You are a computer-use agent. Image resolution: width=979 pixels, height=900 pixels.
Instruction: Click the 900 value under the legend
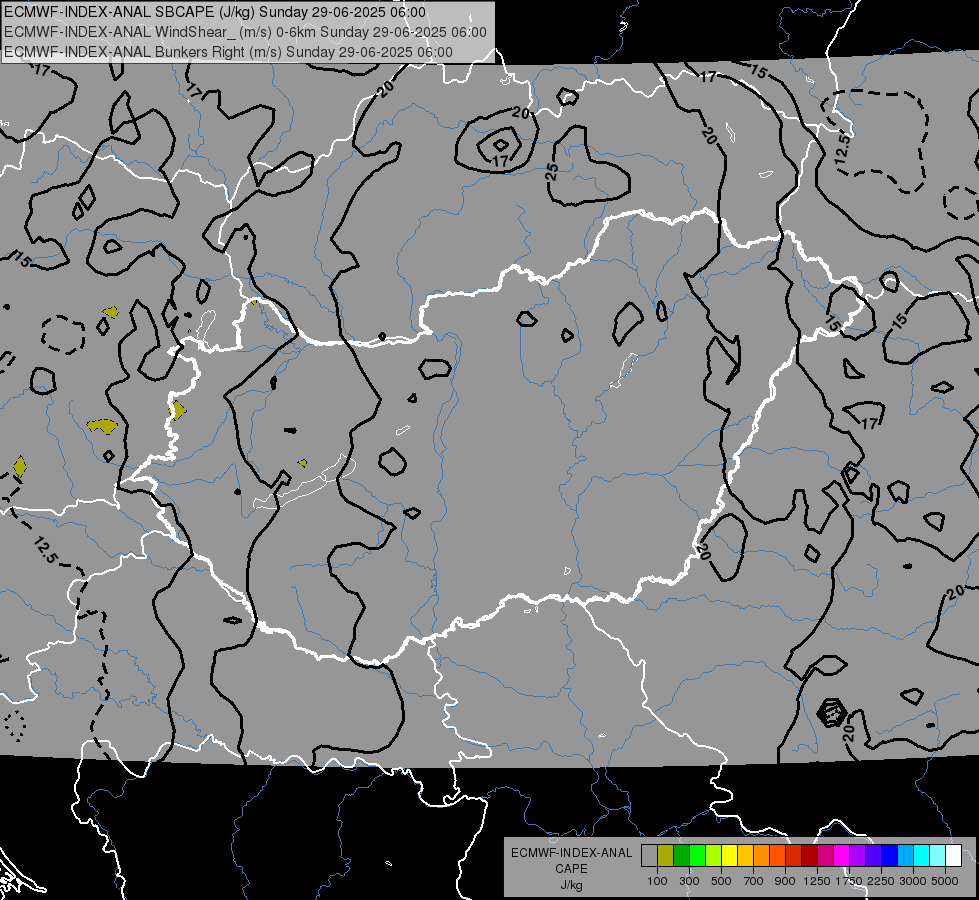click(785, 881)
